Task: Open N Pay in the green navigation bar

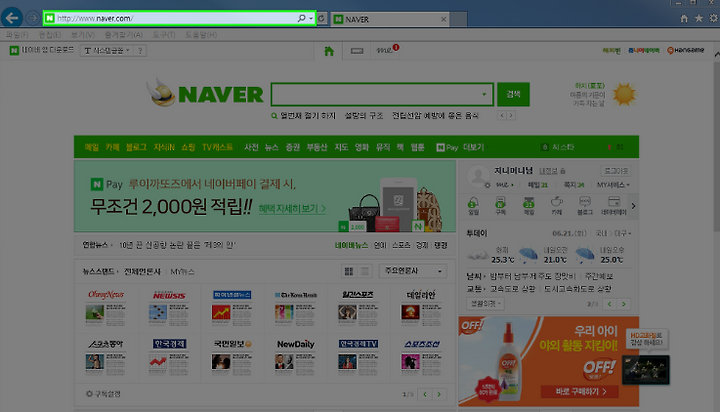Action: (x=447, y=147)
